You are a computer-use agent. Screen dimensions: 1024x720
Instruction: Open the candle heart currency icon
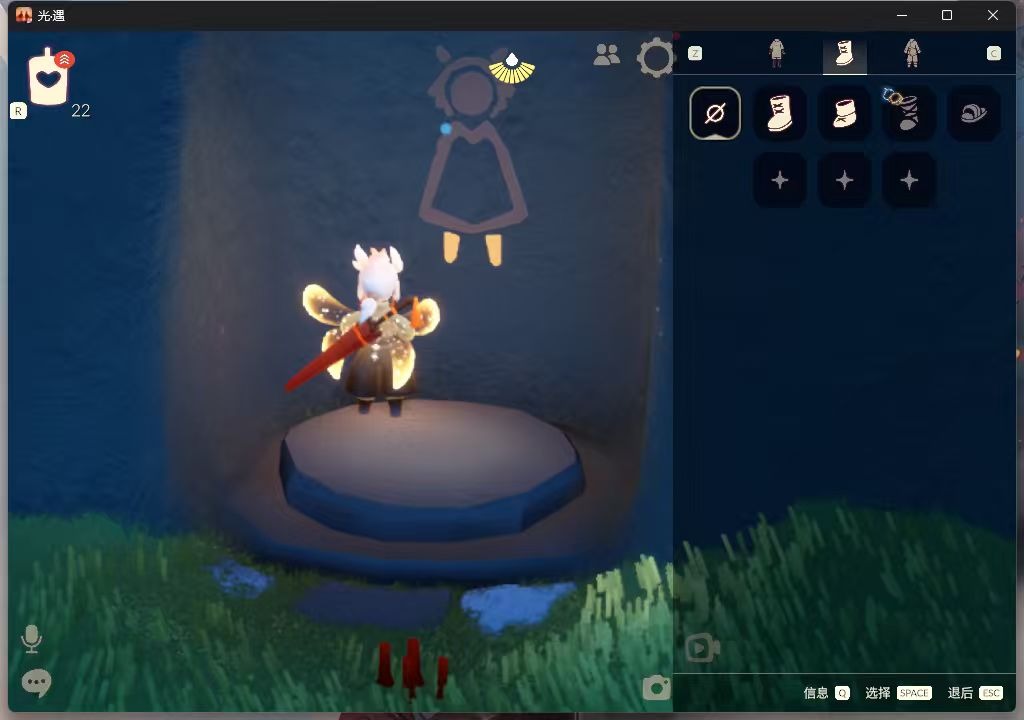[x=49, y=76]
